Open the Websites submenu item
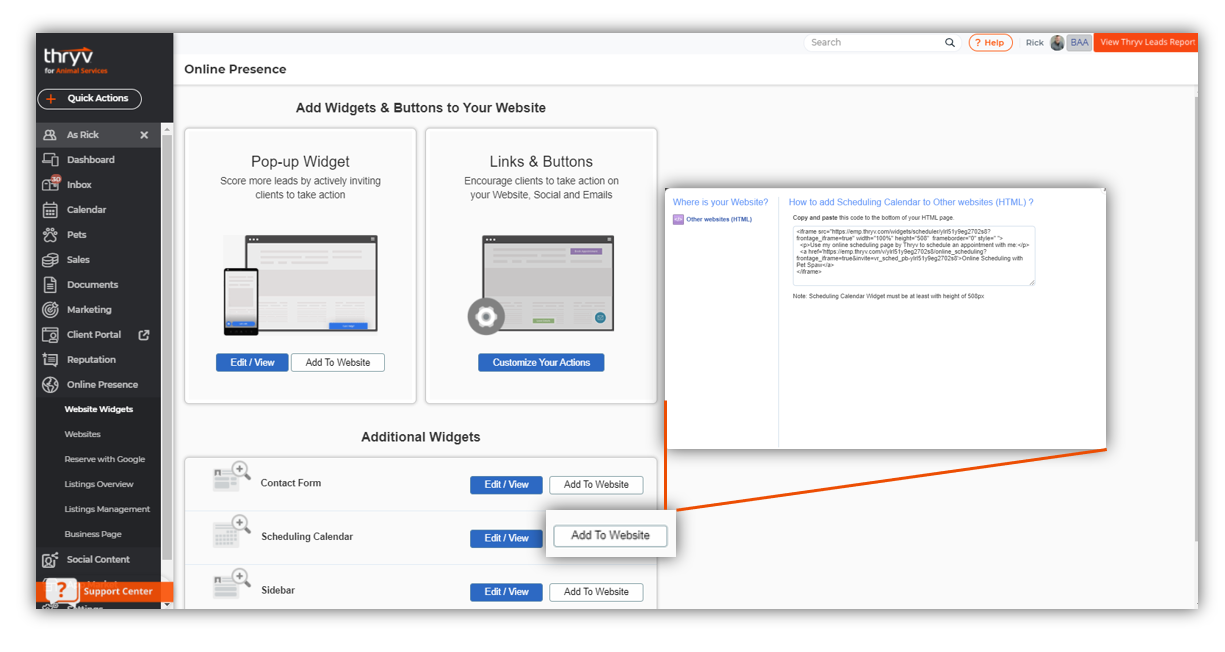This screenshot has width=1225, height=652. [83, 435]
